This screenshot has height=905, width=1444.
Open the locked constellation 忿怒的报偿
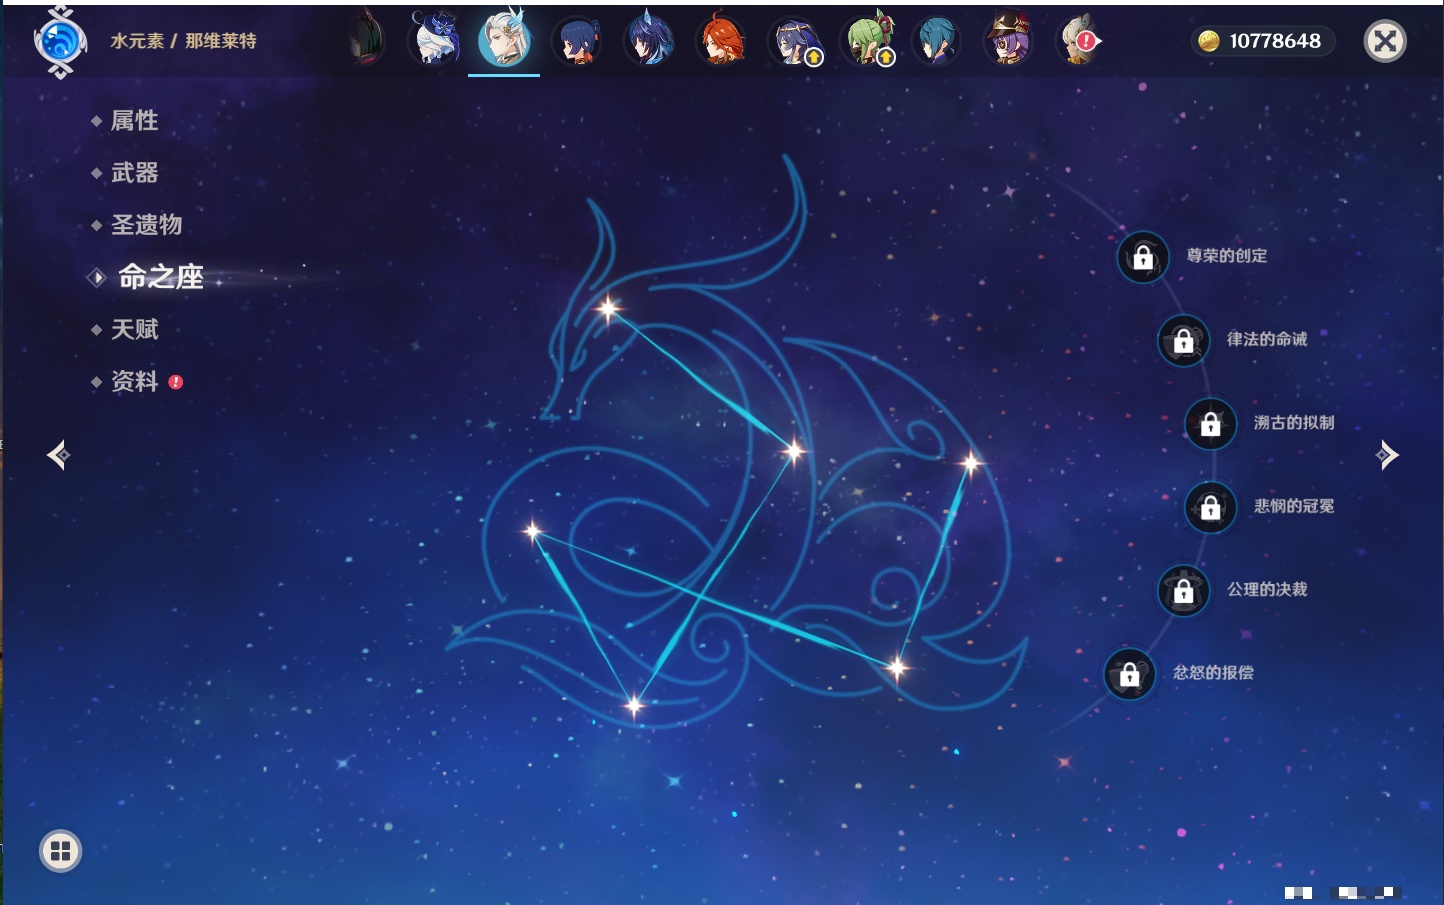pyautogui.click(x=1129, y=674)
